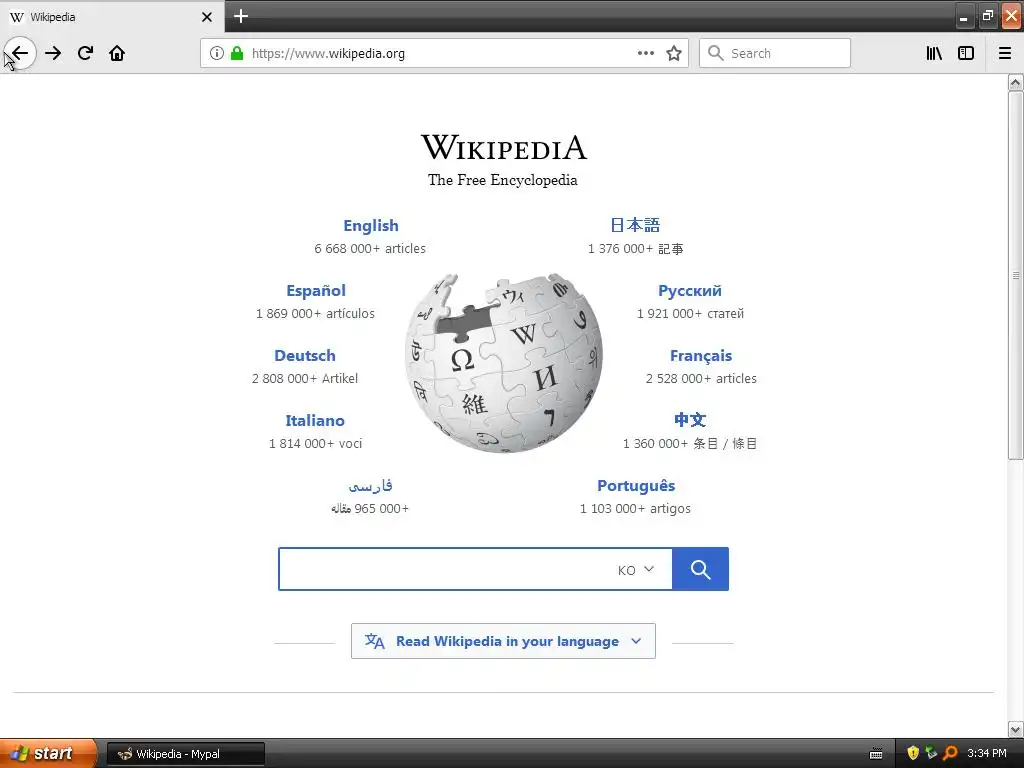Open Japanese 日本語 Wikipedia link
Image resolution: width=1024 pixels, height=768 pixels.
point(635,225)
